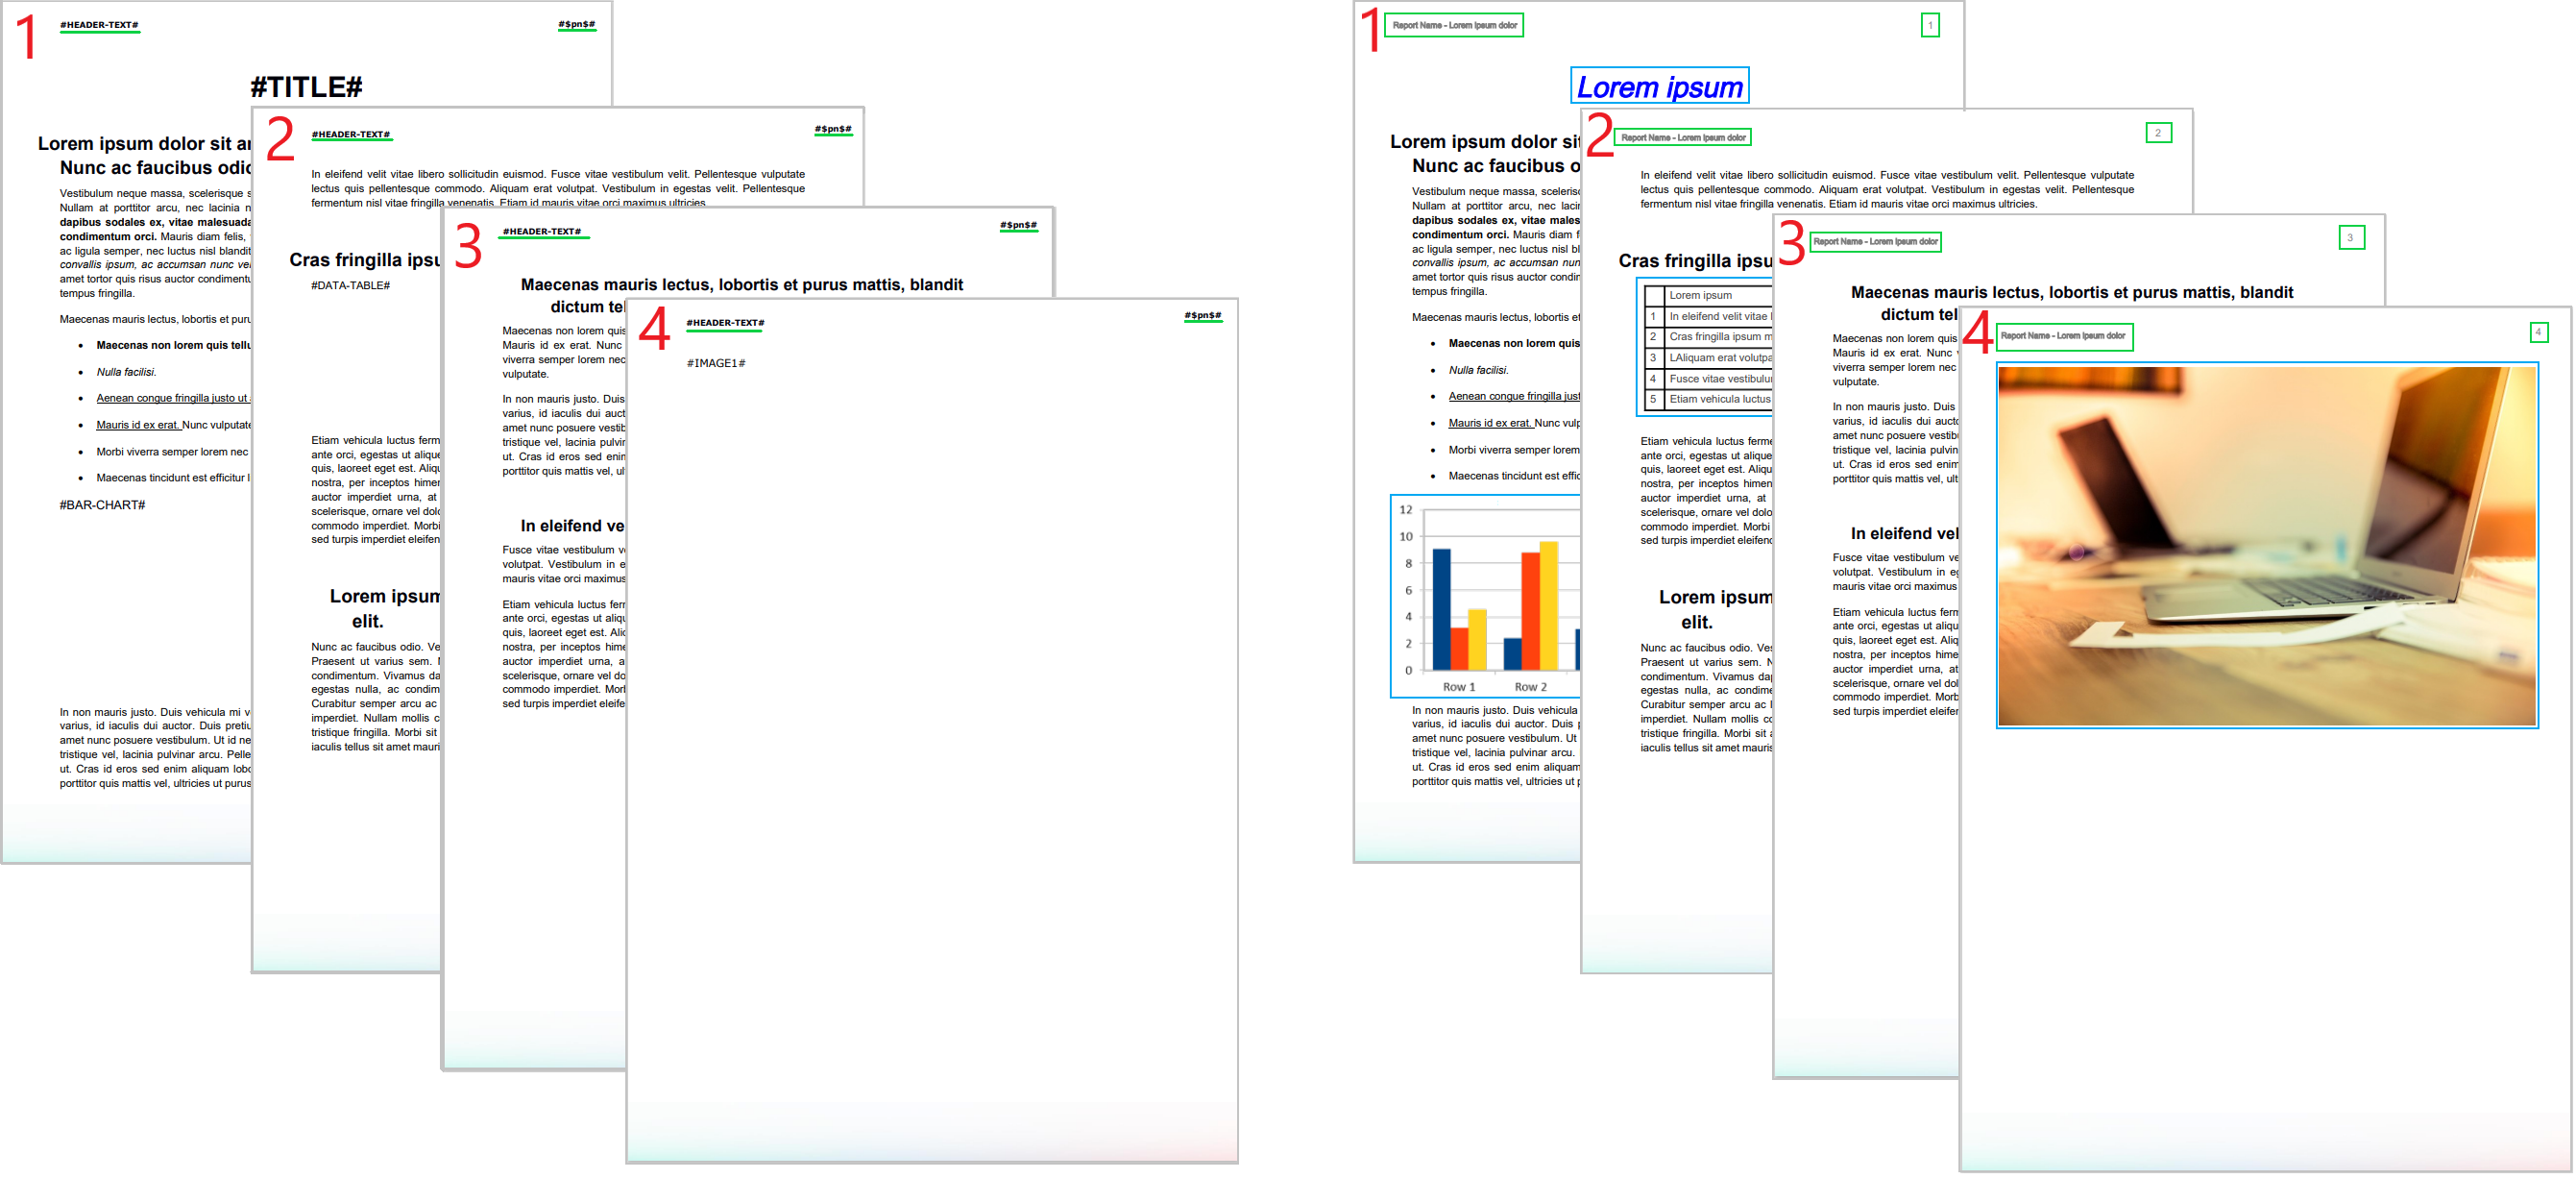This screenshot has height=1179, width=2576.
Task: Click "Report Name - Lorem ipsum dolor" header on generated page 2
Action: click(x=1683, y=137)
